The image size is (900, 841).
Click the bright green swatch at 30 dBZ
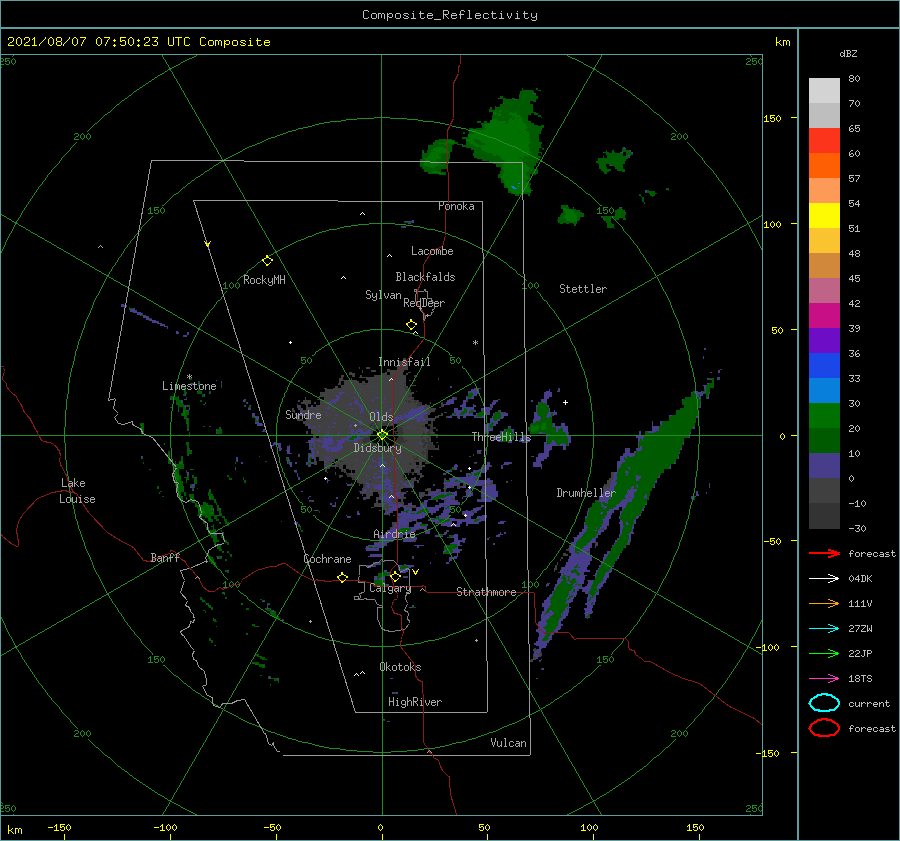(824, 416)
